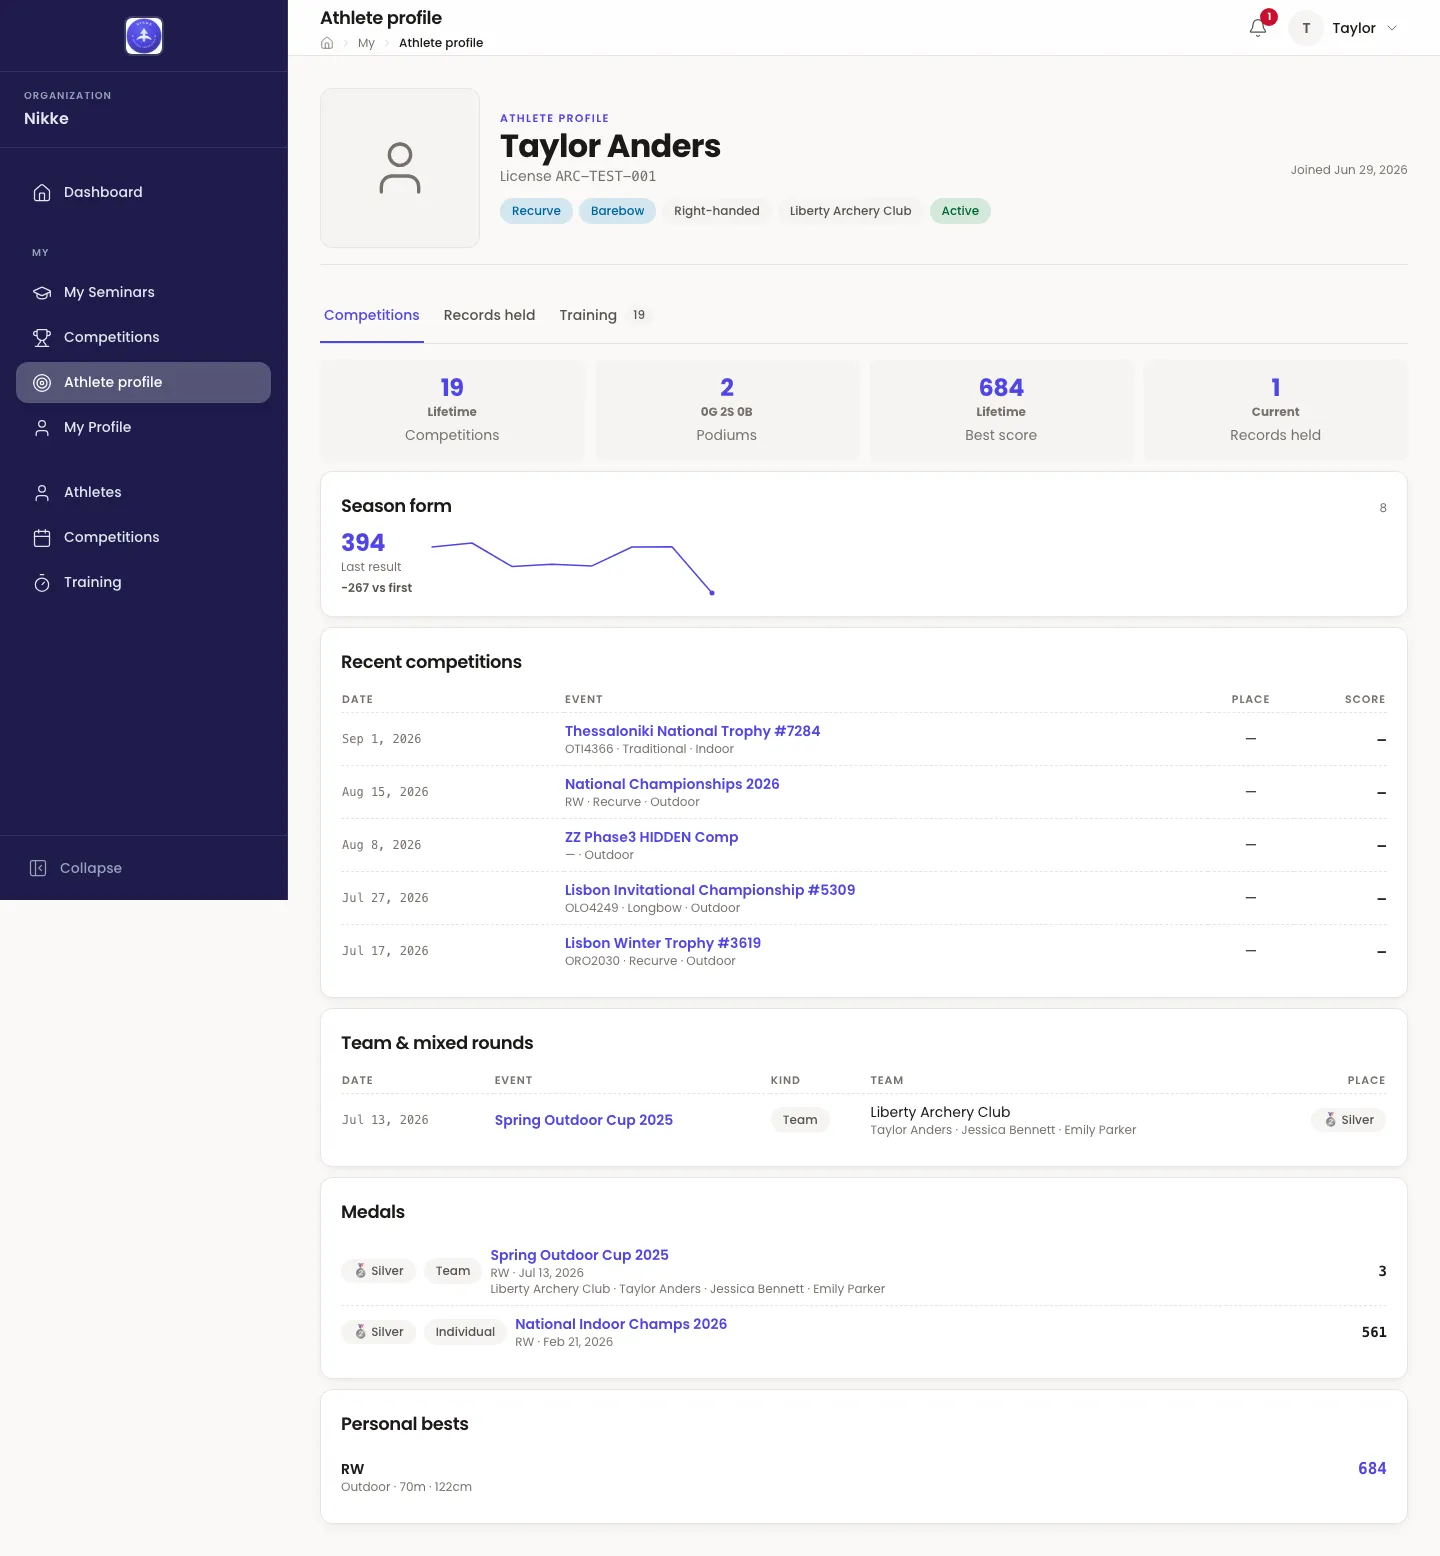The width and height of the screenshot is (1440, 1556).
Task: Expand the Taylor user menu chevron
Action: coord(1392,28)
